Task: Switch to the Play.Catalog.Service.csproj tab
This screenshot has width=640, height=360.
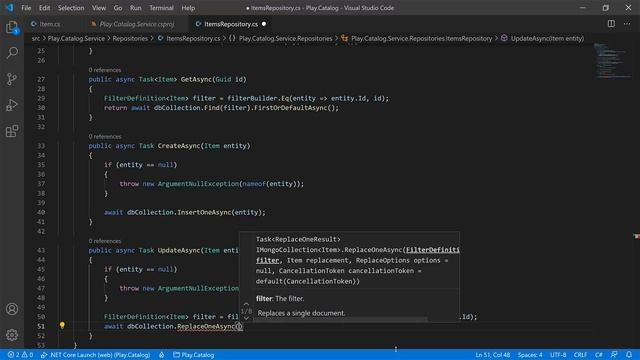Action: tap(136, 24)
